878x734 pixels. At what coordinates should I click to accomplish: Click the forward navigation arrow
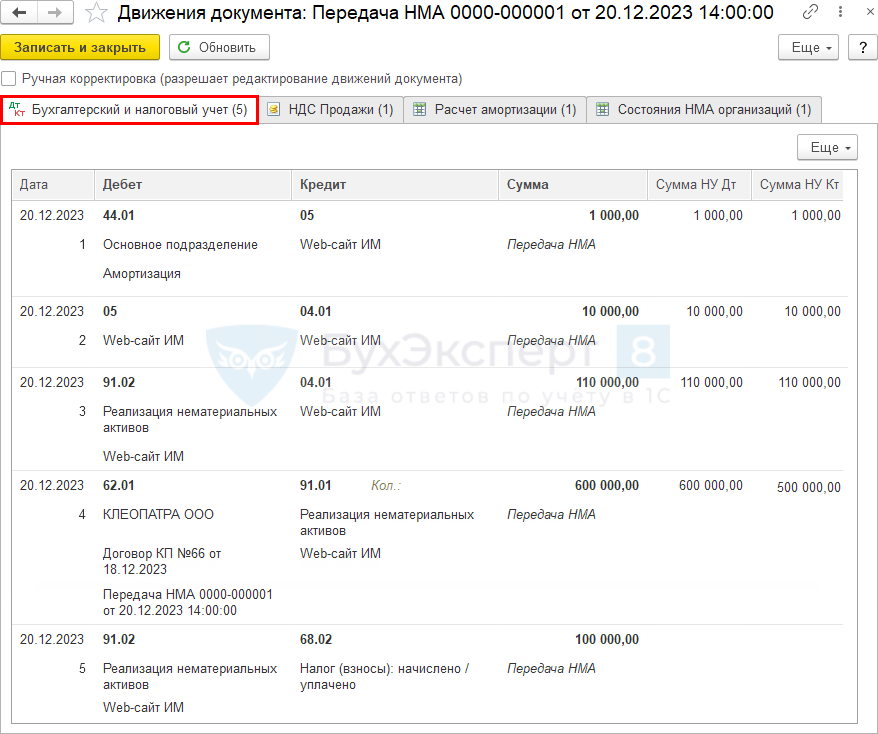point(54,13)
